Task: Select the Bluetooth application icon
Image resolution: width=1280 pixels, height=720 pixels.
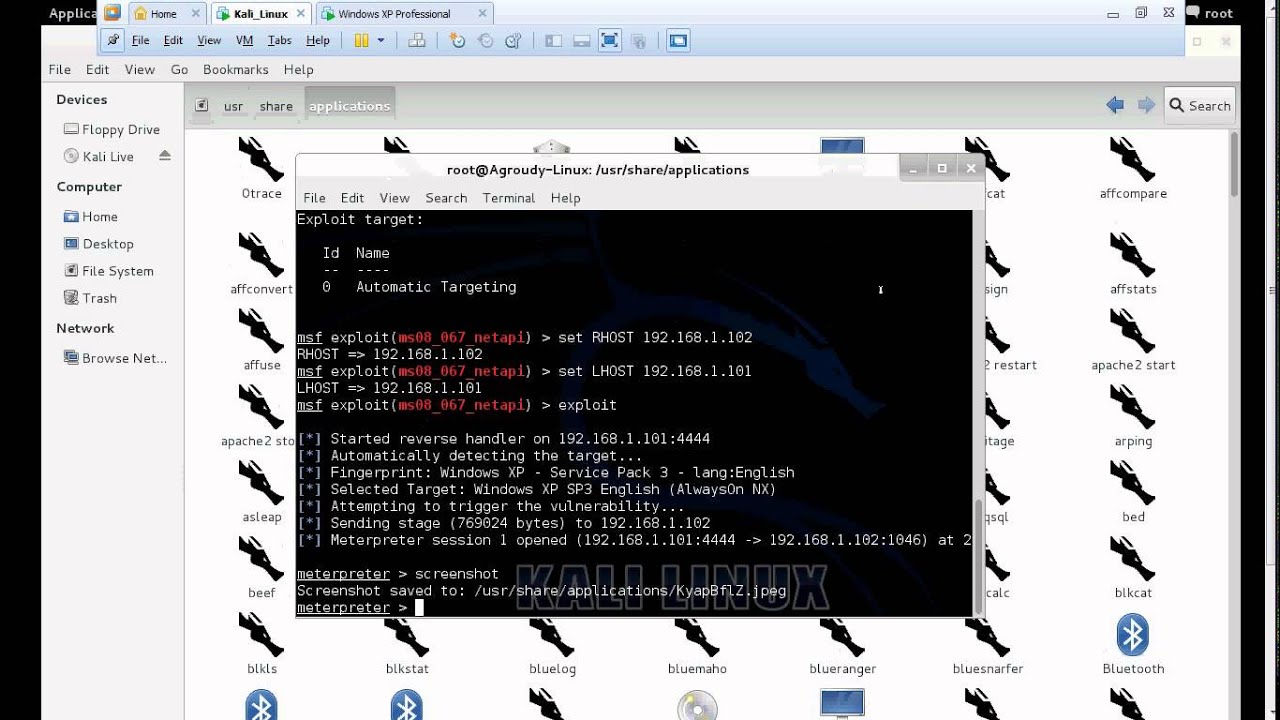Action: pyautogui.click(x=1133, y=636)
